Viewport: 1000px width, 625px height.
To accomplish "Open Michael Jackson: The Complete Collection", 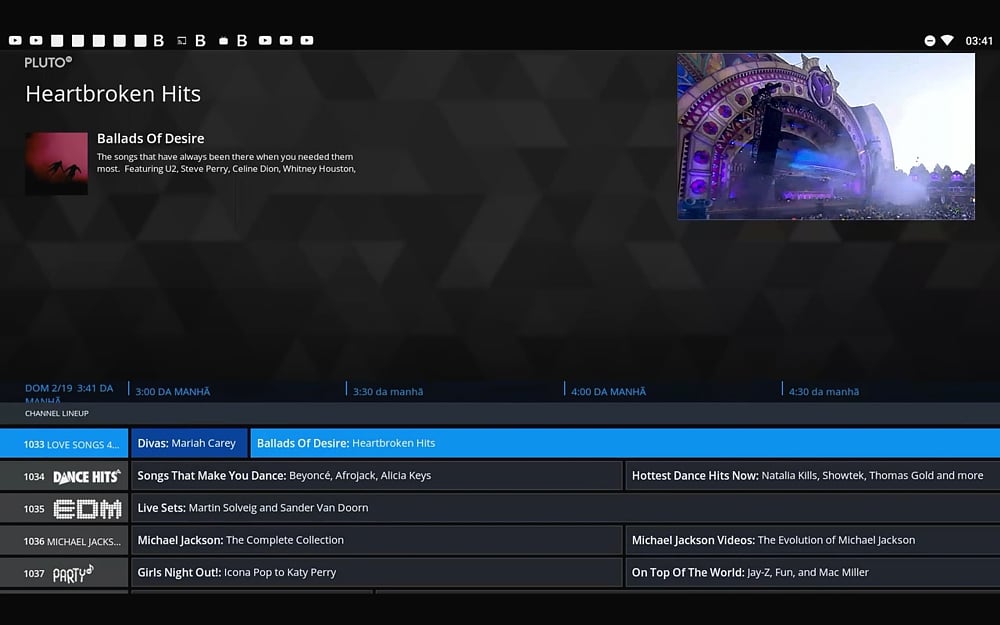I will coord(376,540).
